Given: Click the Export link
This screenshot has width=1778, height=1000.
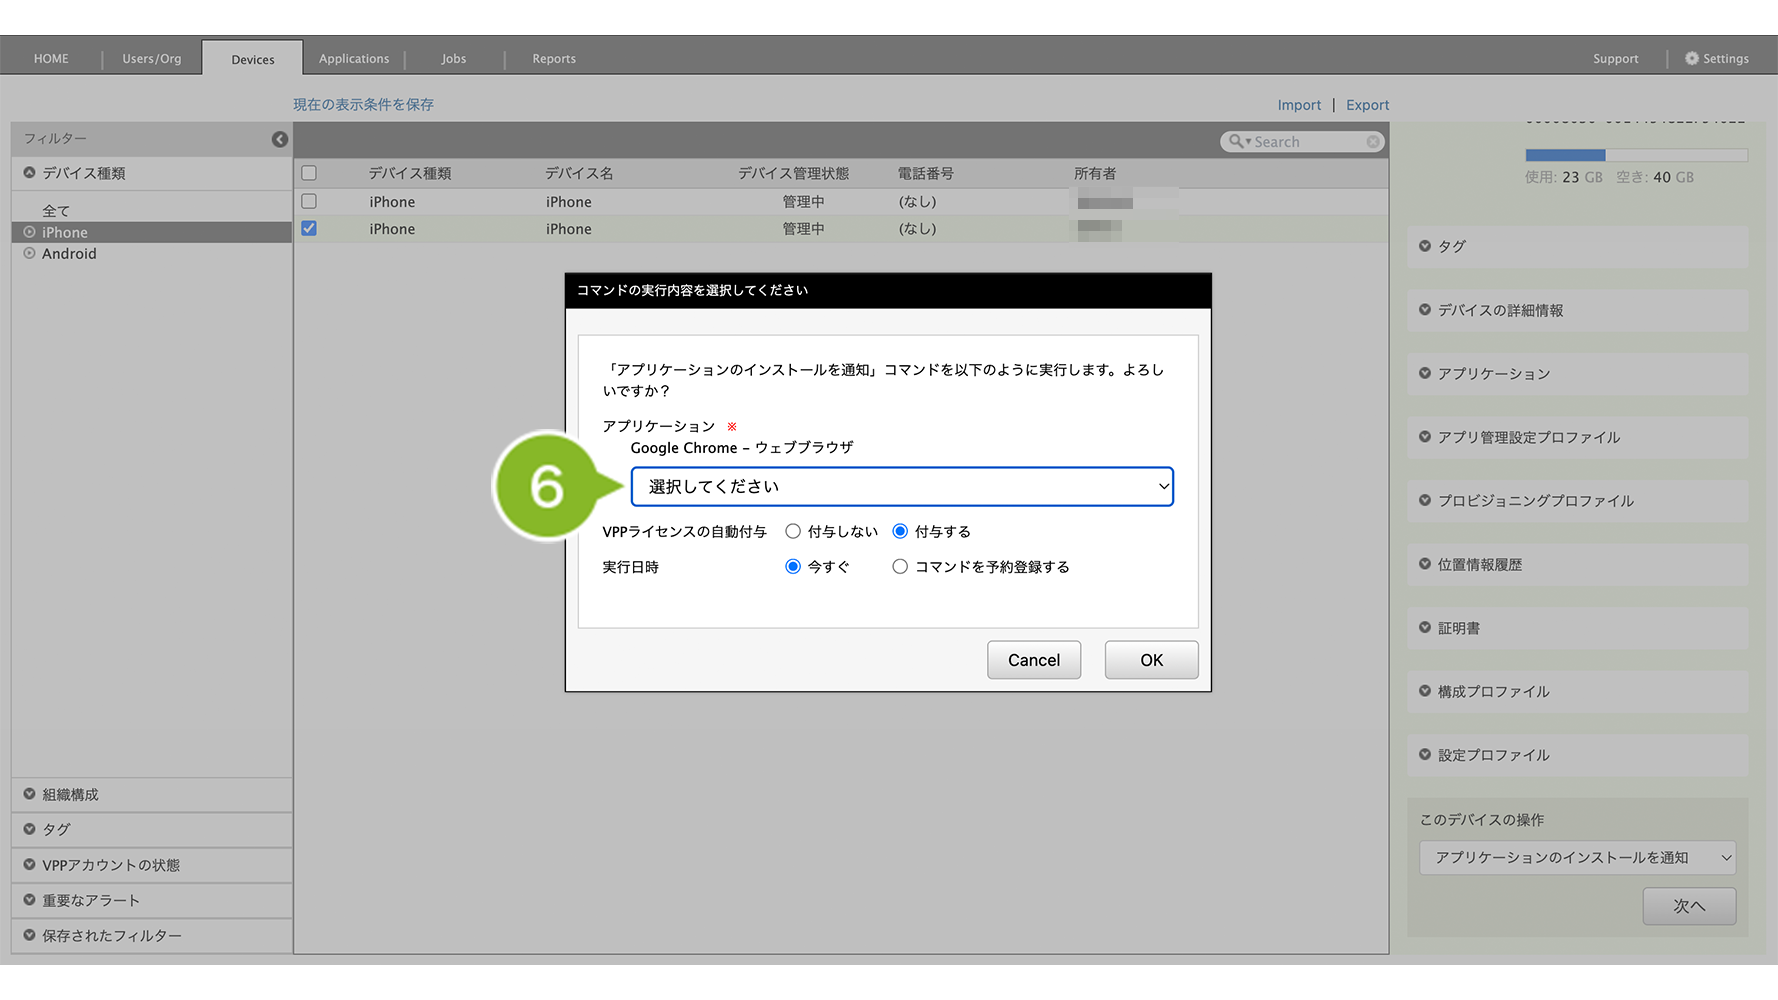Looking at the screenshot, I should [1367, 105].
